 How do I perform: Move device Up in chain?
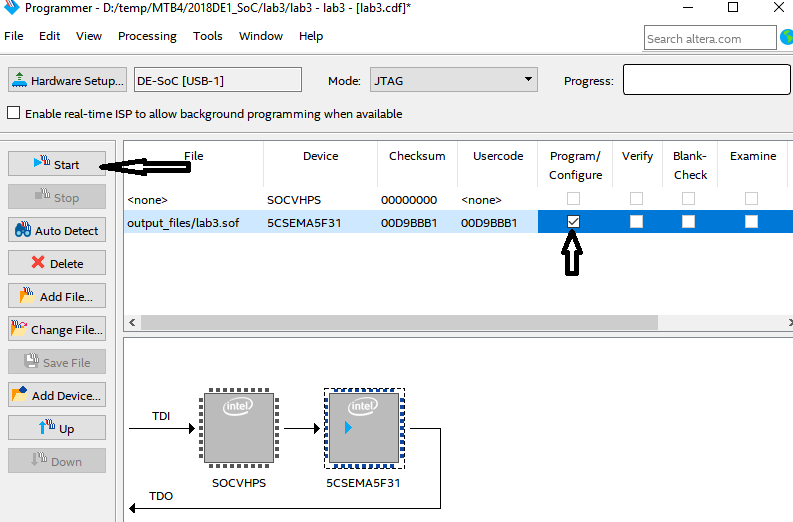point(56,429)
